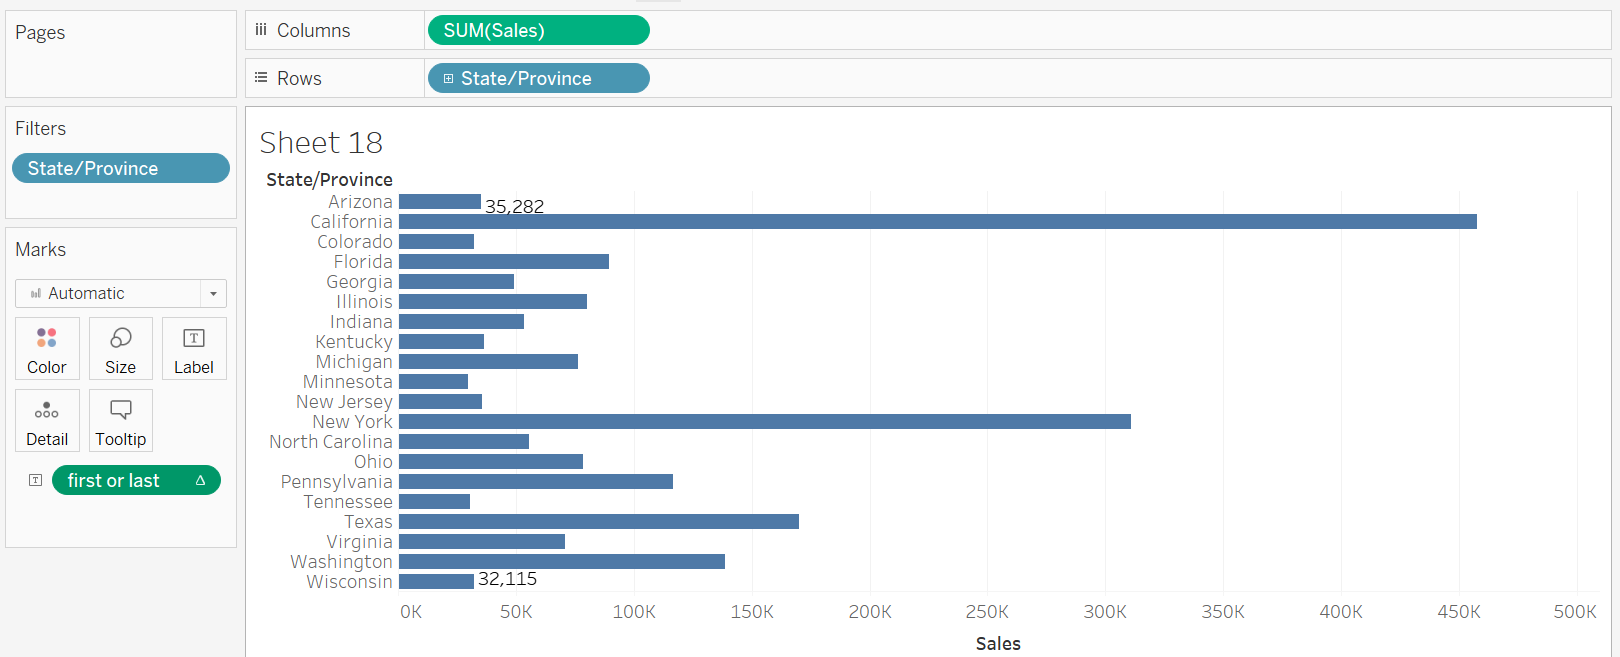This screenshot has width=1620, height=657.
Task: Click the Sales axis title
Action: (x=998, y=643)
